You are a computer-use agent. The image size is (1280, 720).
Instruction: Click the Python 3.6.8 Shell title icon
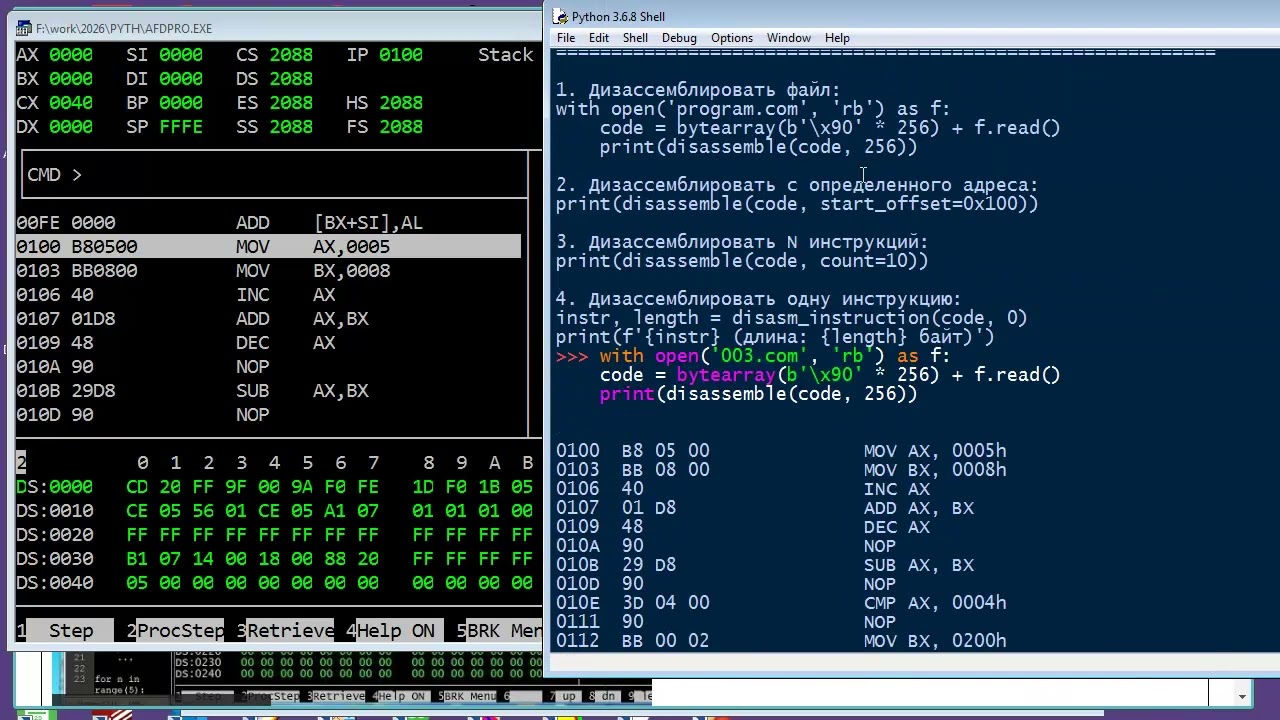click(560, 16)
